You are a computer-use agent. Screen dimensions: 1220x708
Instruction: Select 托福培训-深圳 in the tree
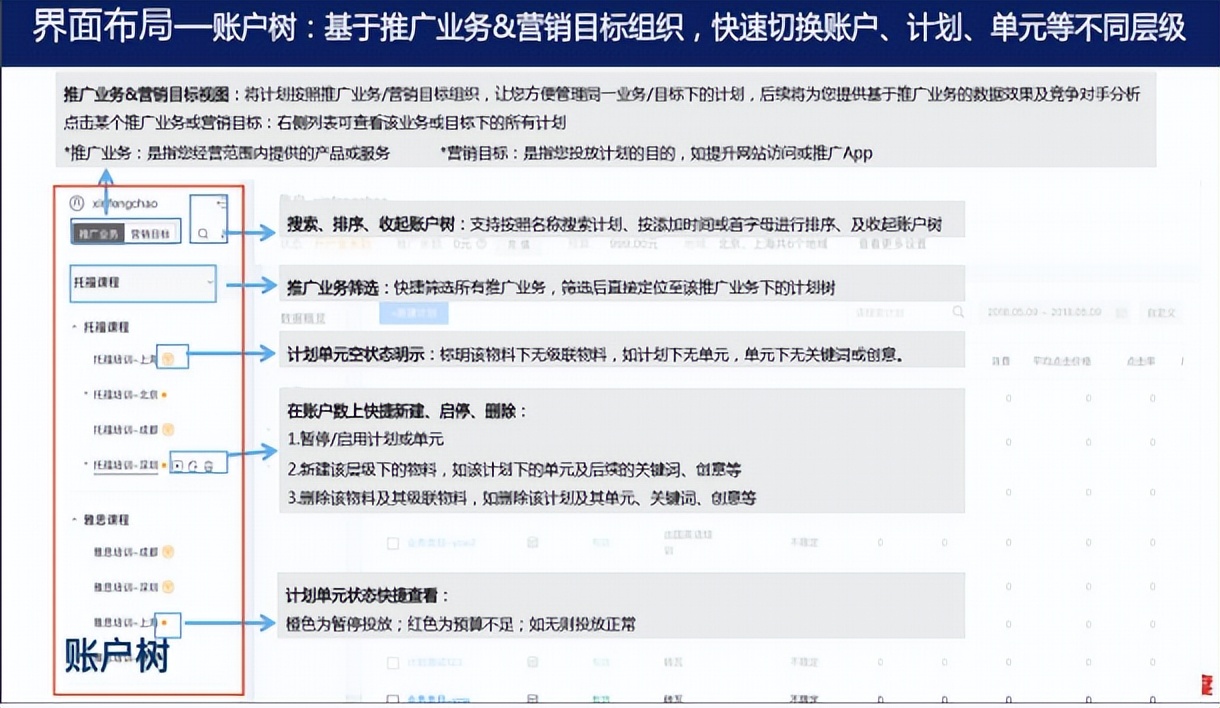[125, 465]
